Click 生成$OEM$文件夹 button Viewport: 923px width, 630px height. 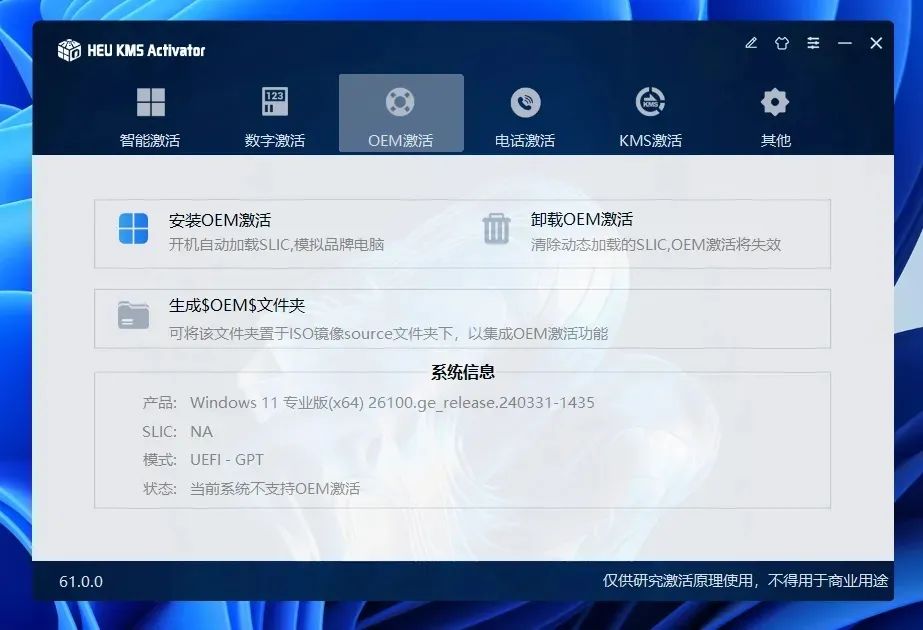[x=237, y=306]
